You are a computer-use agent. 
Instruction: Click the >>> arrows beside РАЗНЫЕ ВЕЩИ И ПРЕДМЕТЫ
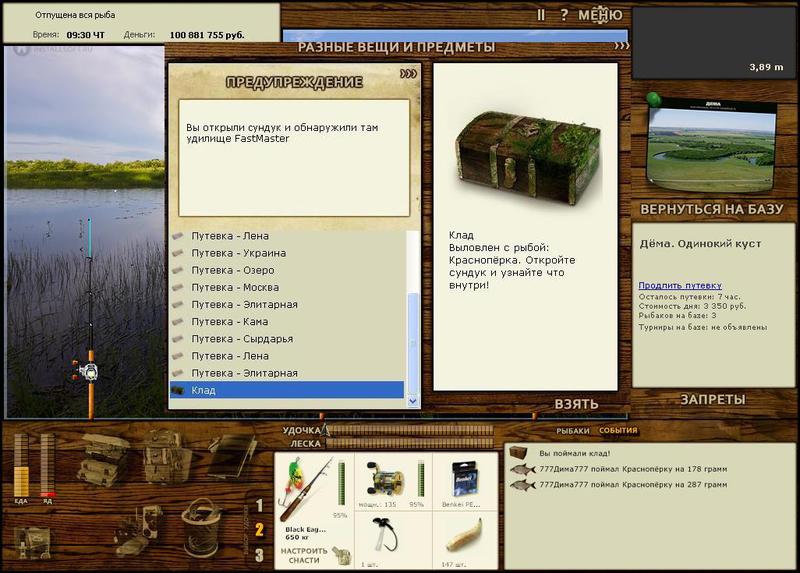[x=621, y=46]
